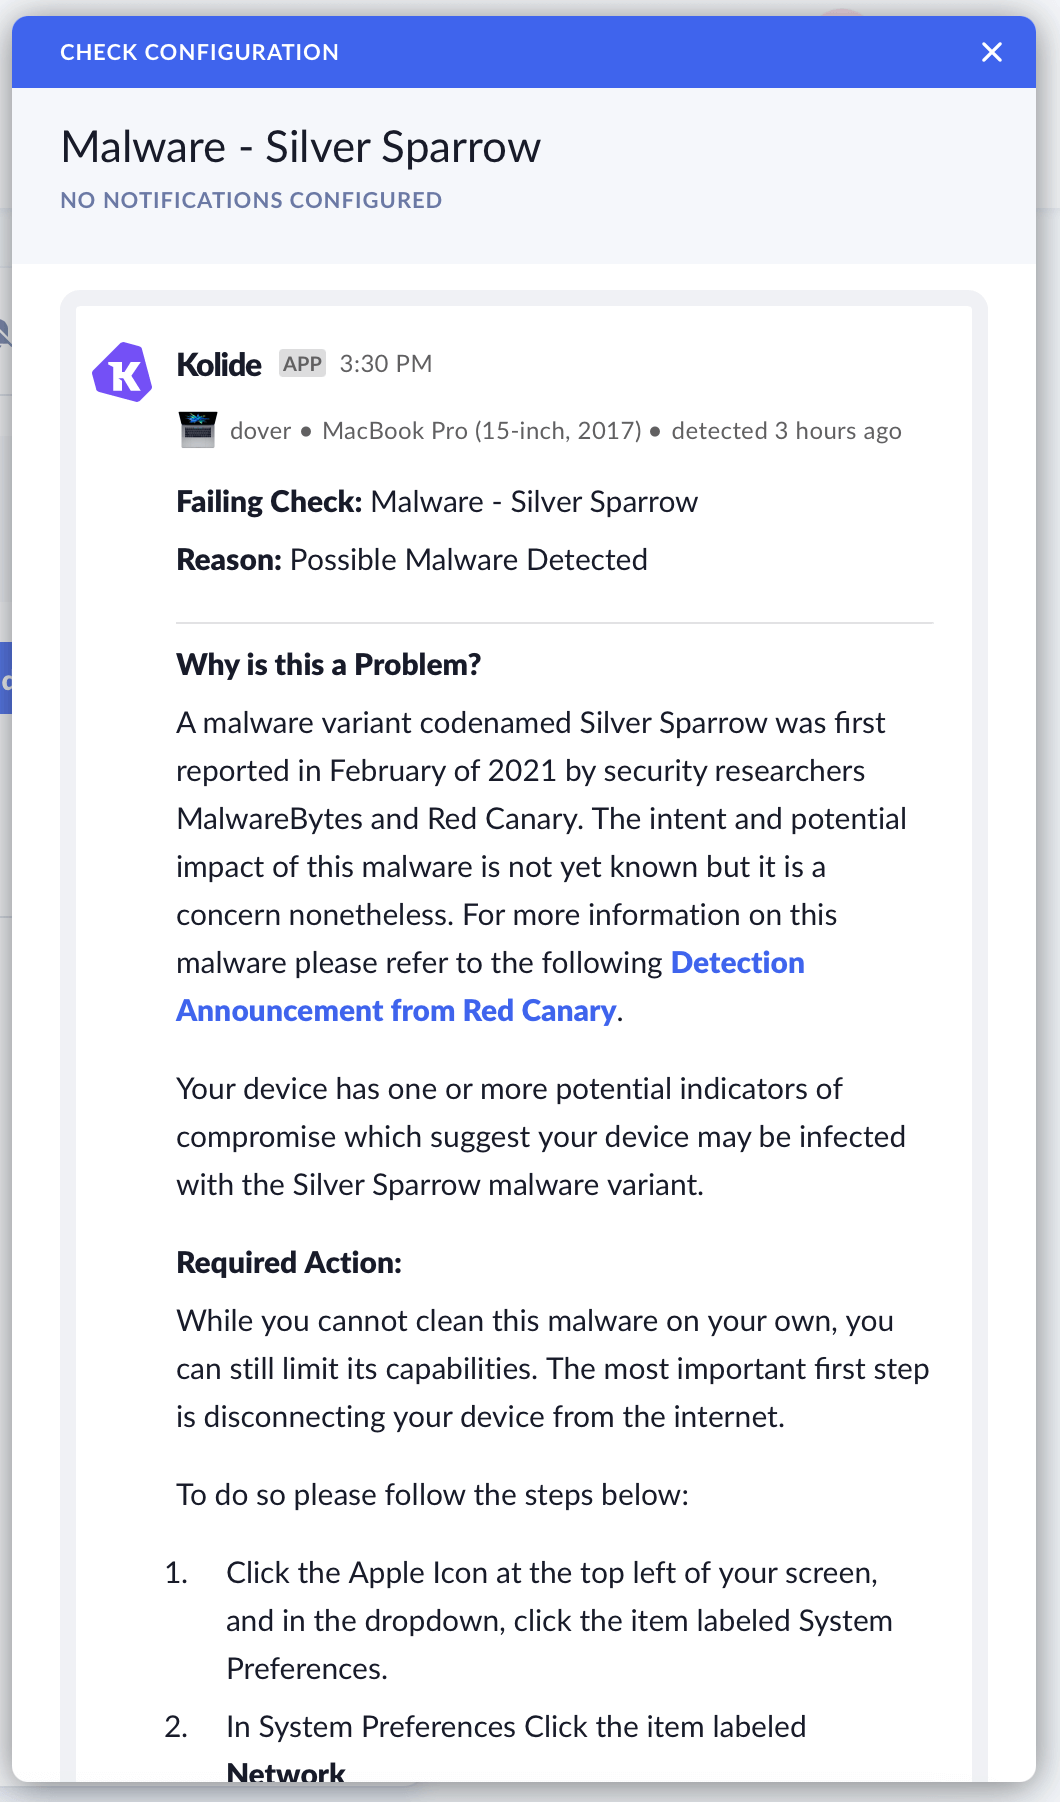Image resolution: width=1060 pixels, height=1802 pixels.
Task: Click the Check Configuration header text
Action: (199, 52)
